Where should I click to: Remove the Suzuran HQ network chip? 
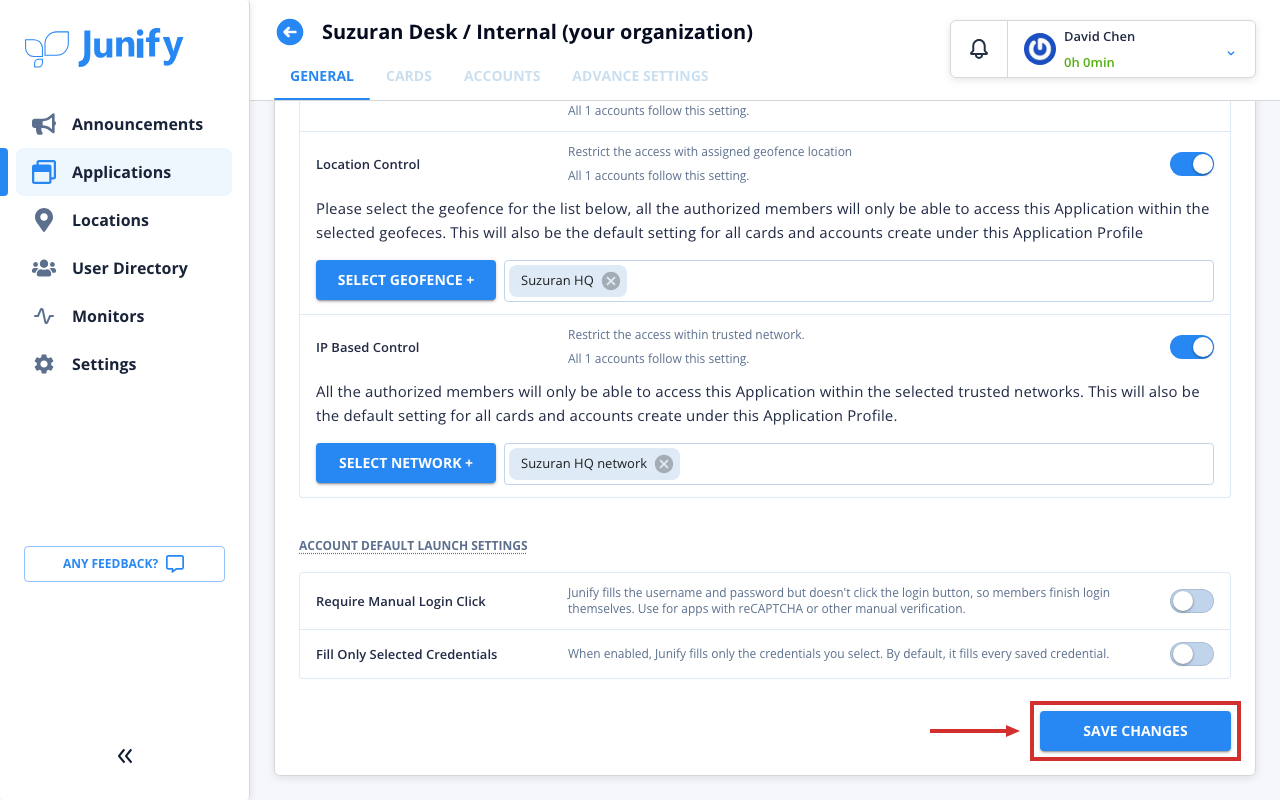[664, 464]
